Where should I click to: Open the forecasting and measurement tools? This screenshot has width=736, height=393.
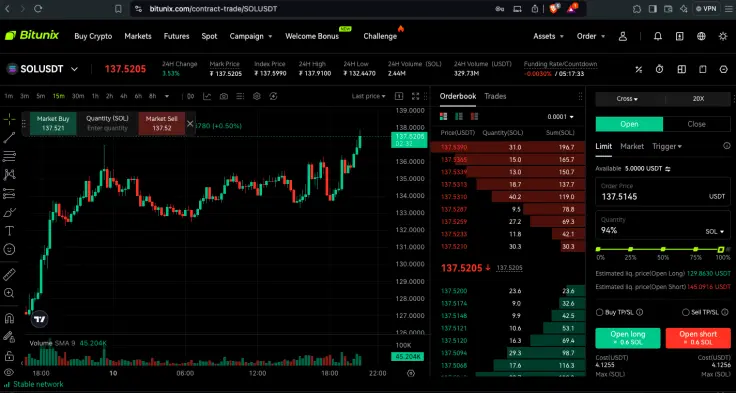point(9,193)
